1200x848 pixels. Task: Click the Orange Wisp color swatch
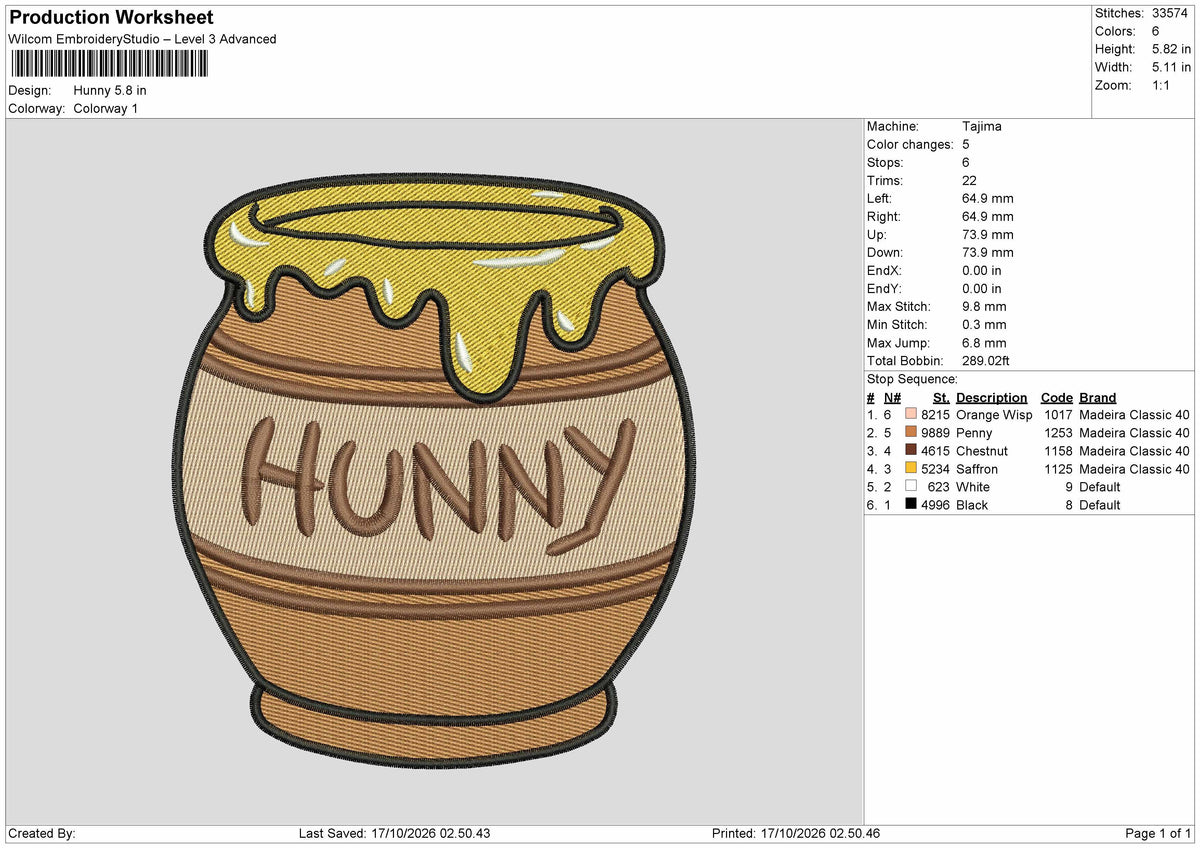click(x=911, y=415)
